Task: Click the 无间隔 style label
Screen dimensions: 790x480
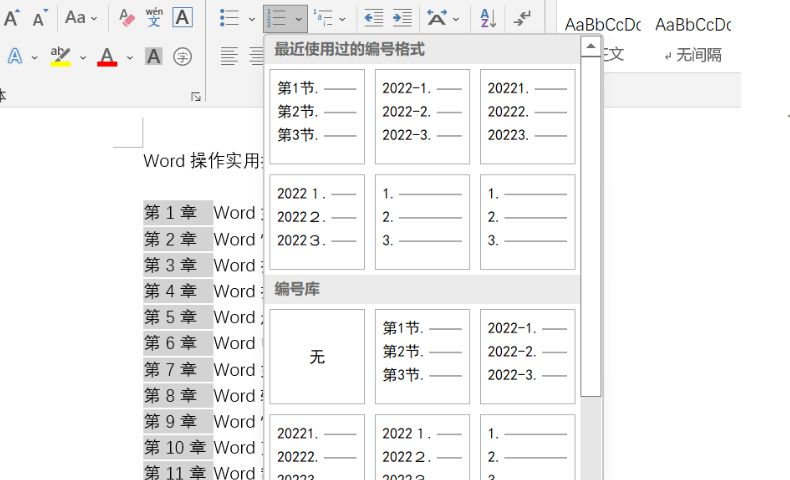Action: pyautogui.click(x=698, y=54)
